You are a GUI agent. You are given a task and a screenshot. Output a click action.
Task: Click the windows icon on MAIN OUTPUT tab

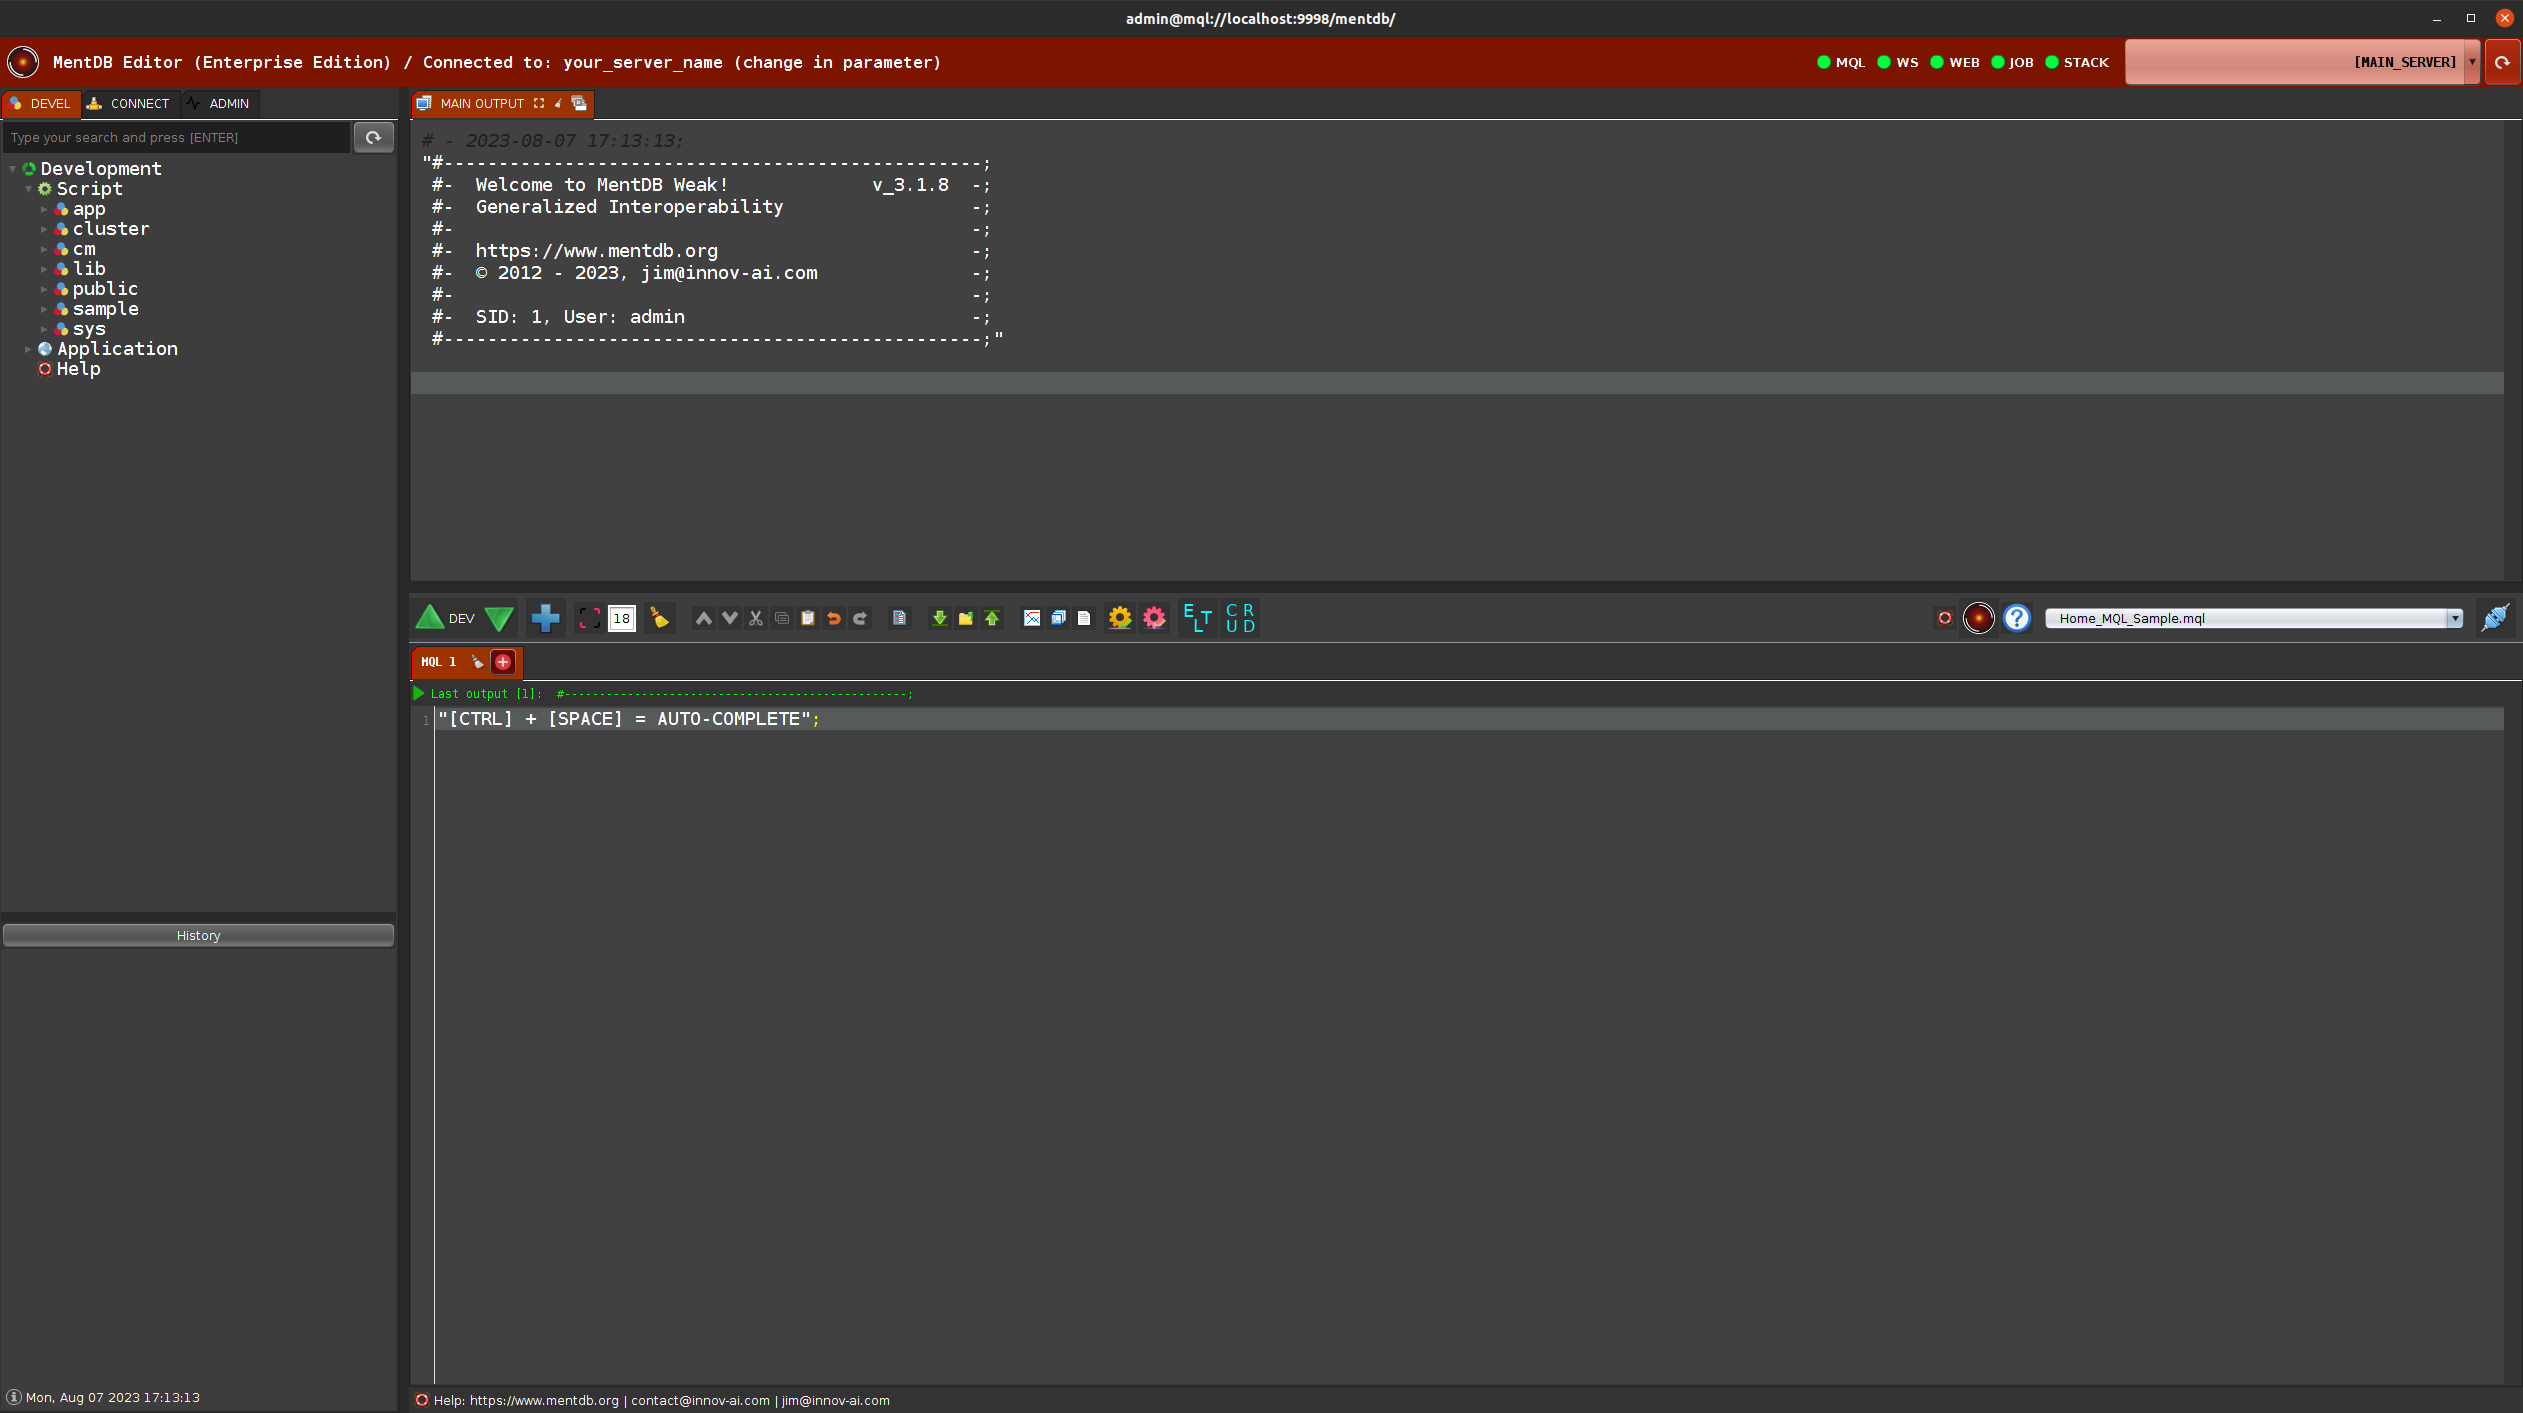tap(579, 103)
